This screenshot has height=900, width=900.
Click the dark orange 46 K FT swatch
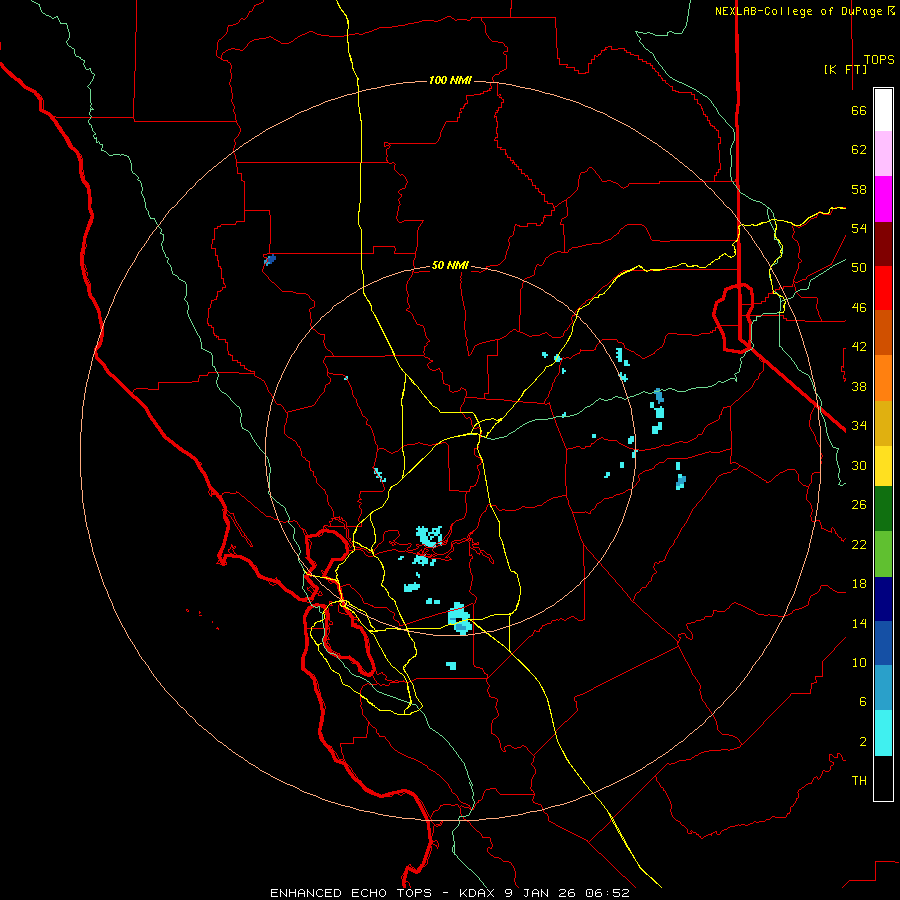(883, 332)
